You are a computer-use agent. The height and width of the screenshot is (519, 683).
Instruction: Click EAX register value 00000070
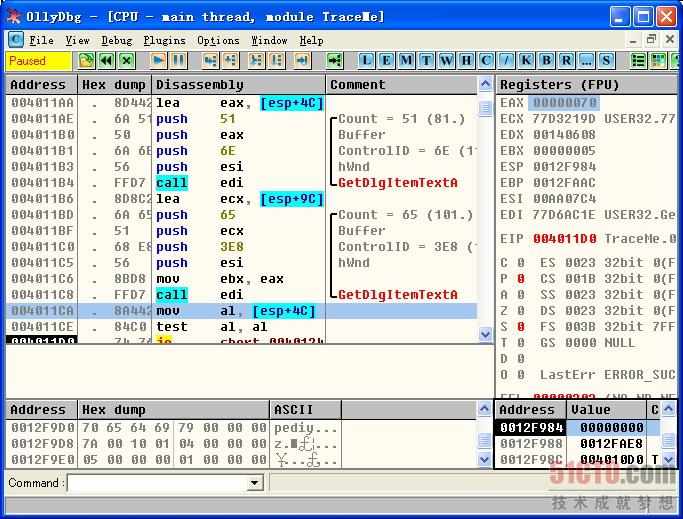[564, 103]
